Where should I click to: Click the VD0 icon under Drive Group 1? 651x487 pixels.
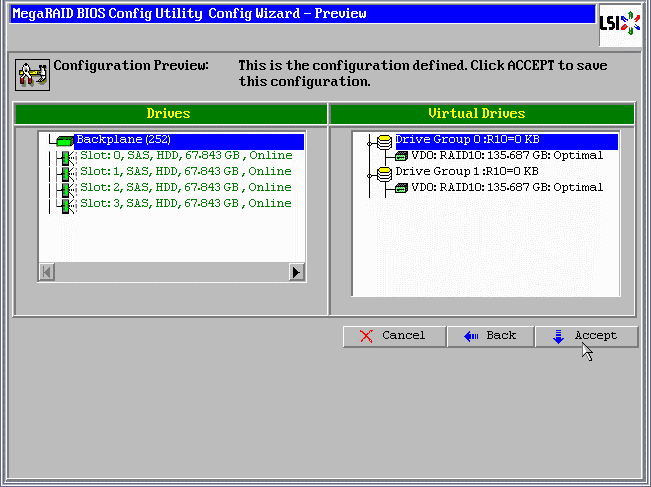pos(401,188)
